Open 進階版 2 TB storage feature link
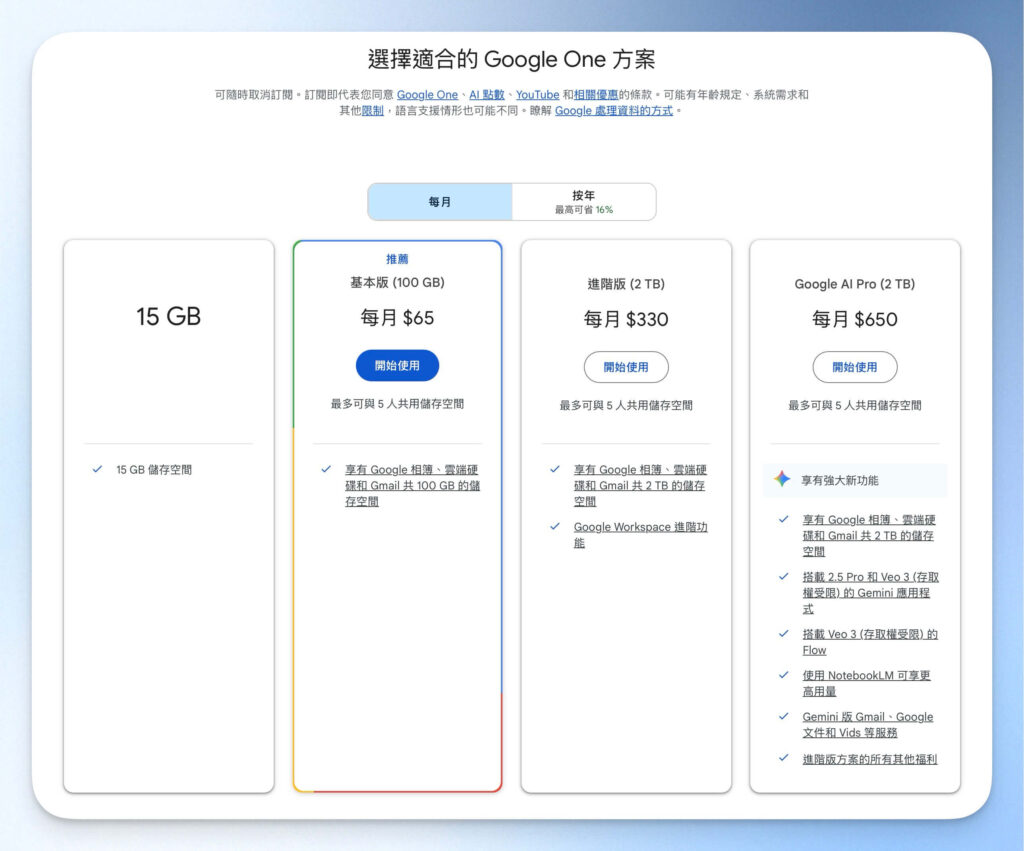Image resolution: width=1024 pixels, height=851 pixels. click(x=640, y=485)
